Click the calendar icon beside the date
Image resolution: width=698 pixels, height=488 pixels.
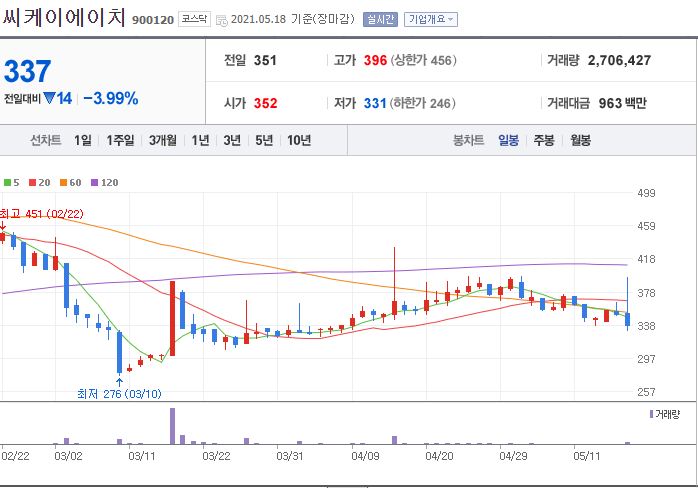(222, 20)
